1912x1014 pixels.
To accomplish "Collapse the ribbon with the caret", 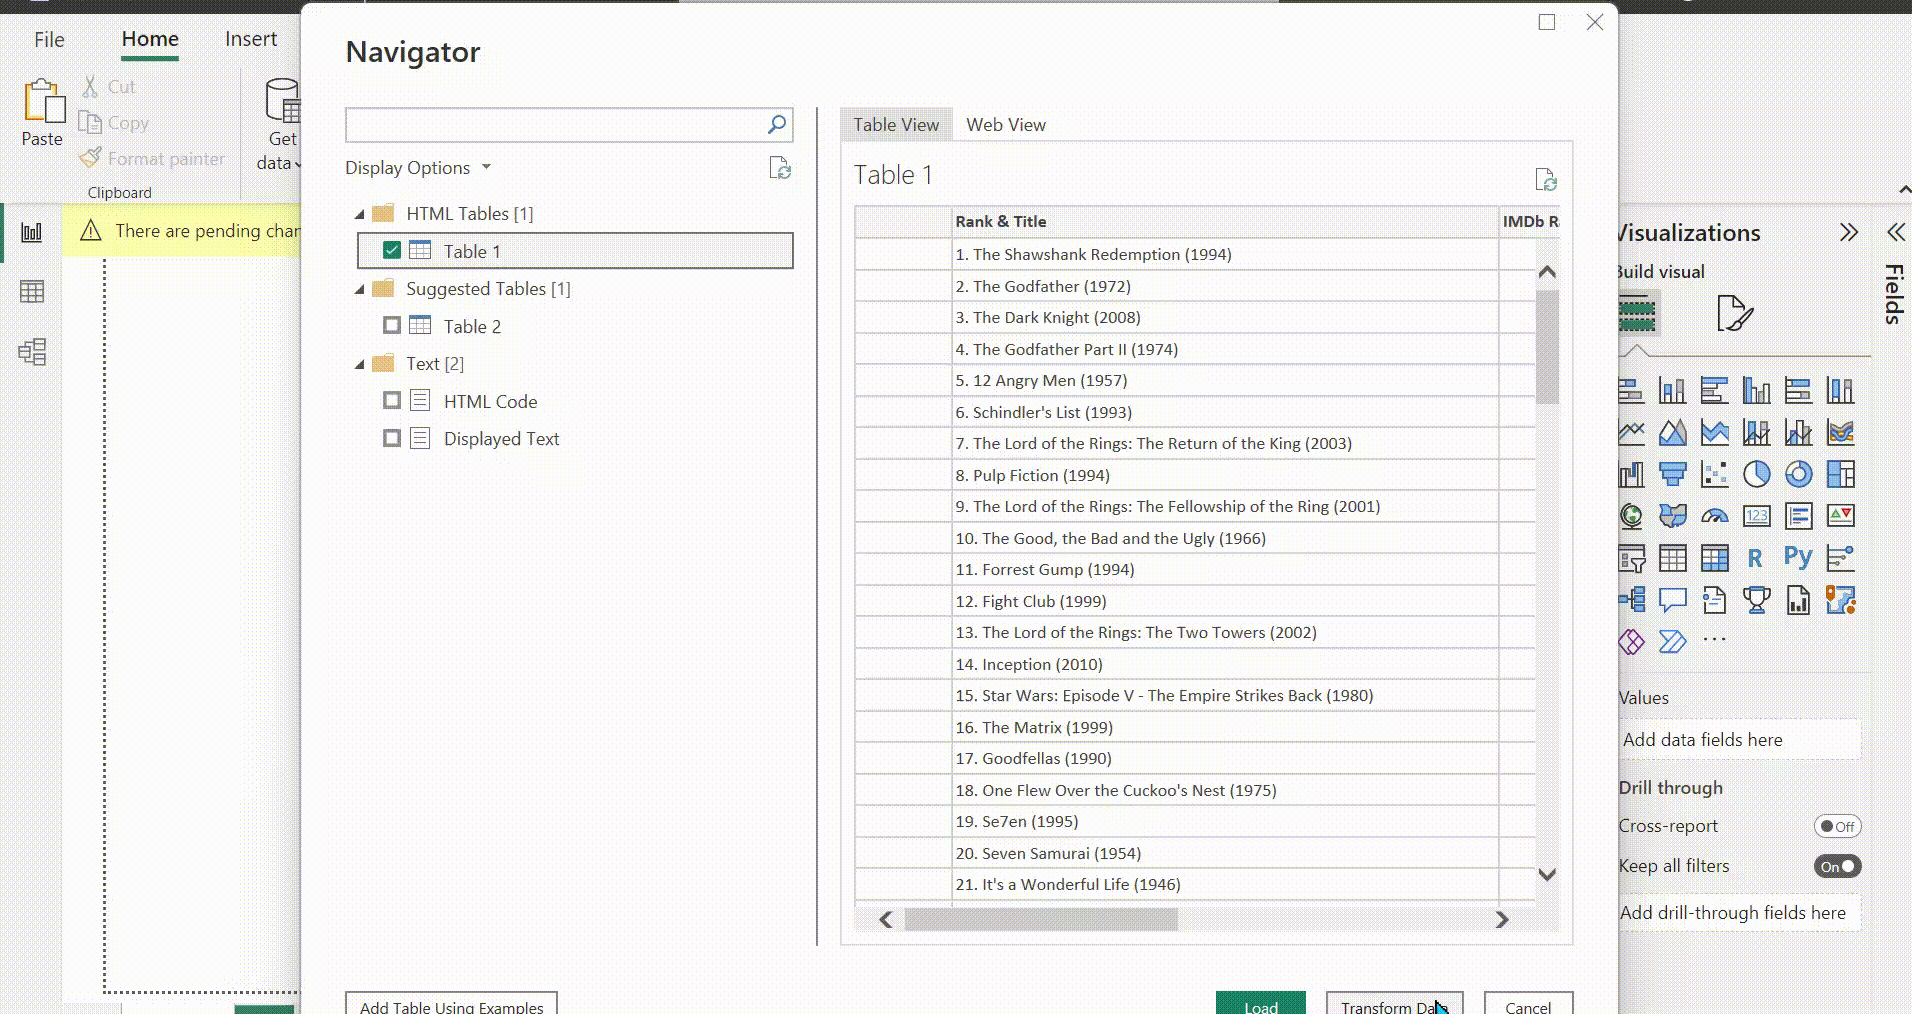I will point(1903,190).
